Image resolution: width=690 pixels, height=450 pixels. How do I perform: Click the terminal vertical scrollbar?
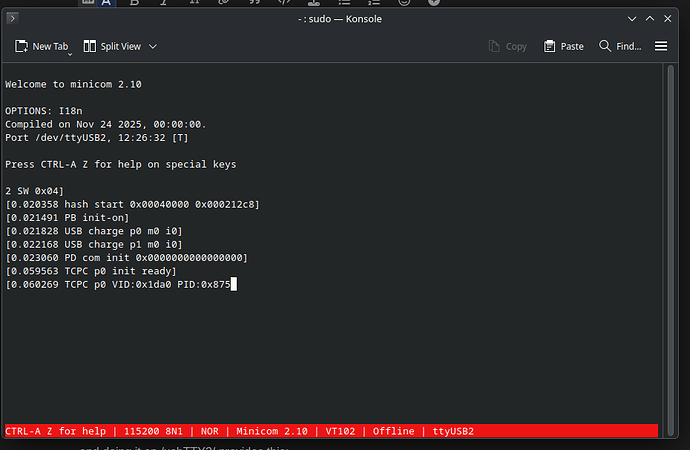(670, 249)
